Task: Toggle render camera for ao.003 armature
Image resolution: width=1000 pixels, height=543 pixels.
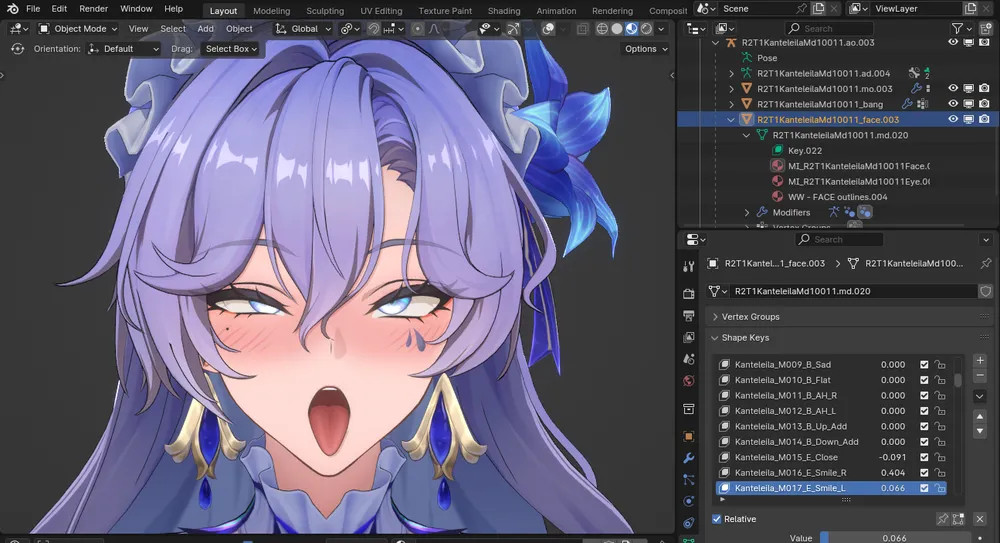Action: [x=984, y=42]
